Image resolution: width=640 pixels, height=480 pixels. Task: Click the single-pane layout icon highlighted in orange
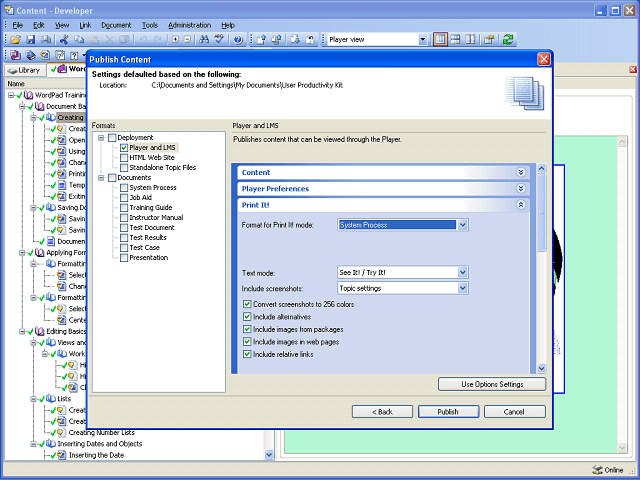tap(440, 40)
